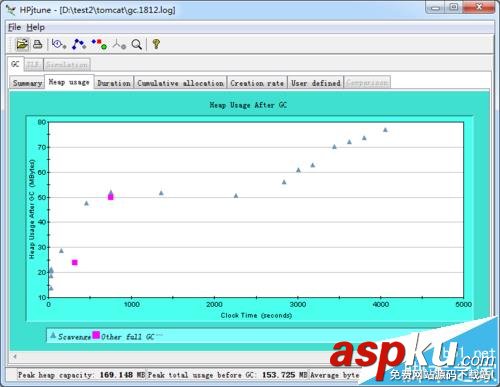The width and height of the screenshot is (500, 387).
Task: Click the 'Clock Time (seconds)' axis label
Action: (256, 315)
